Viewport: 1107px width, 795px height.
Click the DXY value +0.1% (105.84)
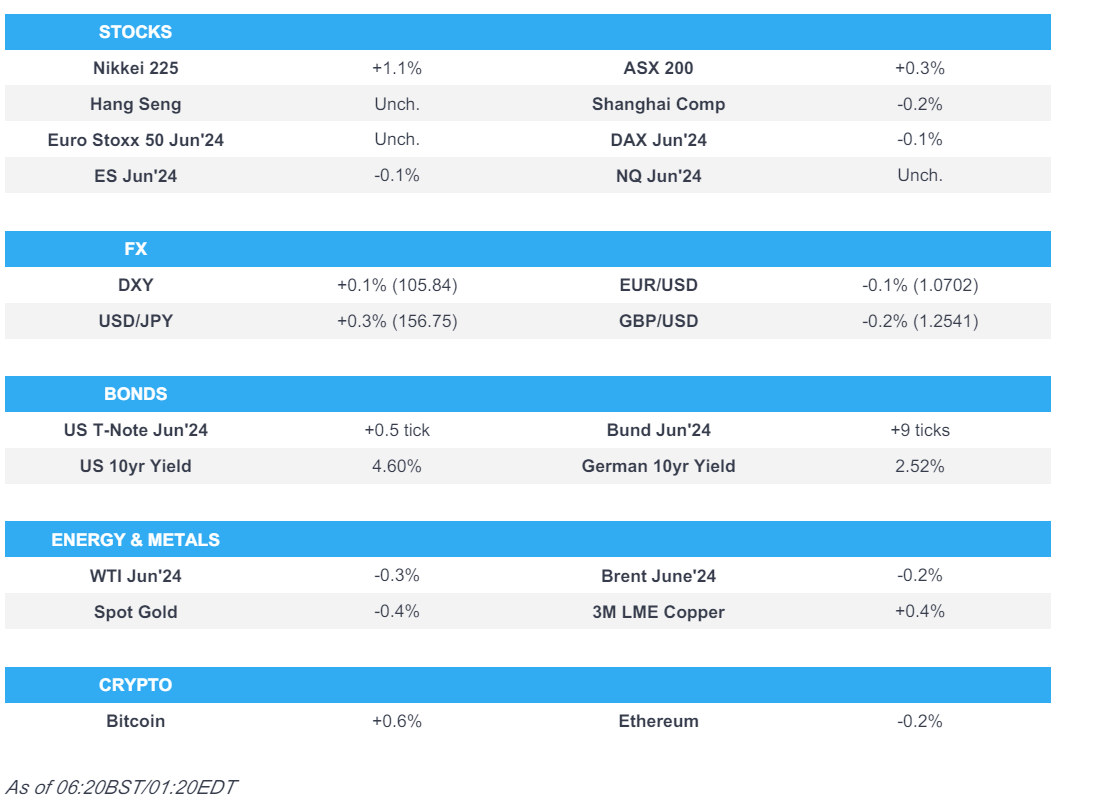[397, 285]
